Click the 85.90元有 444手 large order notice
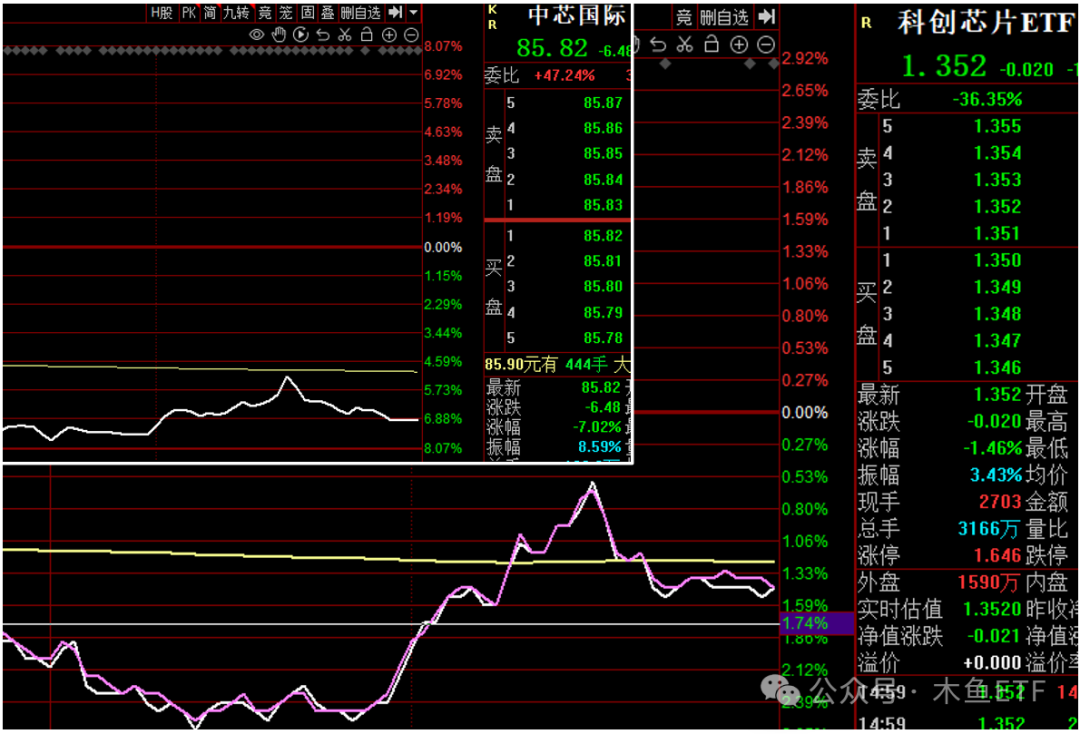Screen dimensions: 1080x734 pyautogui.click(x=557, y=364)
